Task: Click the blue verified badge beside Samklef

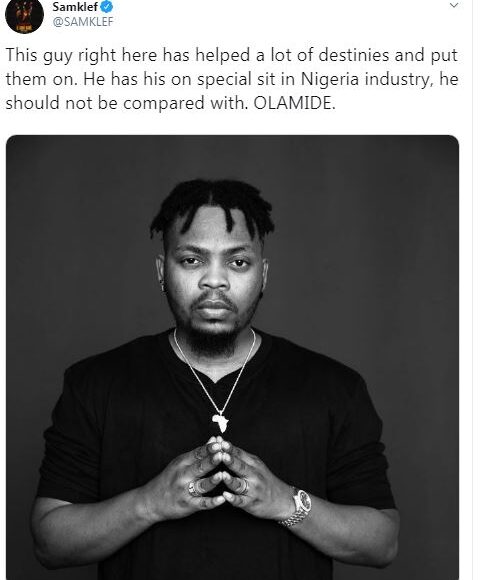Action: [x=107, y=6]
